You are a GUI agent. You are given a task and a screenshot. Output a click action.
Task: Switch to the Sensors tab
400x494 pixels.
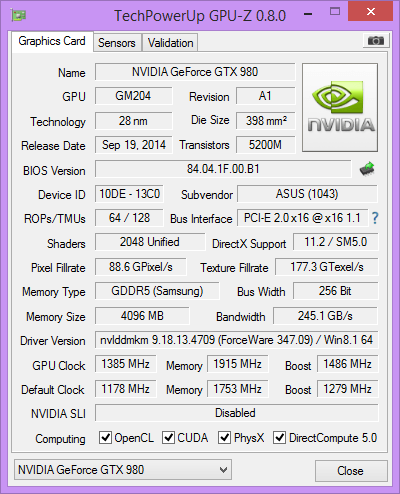point(117,43)
